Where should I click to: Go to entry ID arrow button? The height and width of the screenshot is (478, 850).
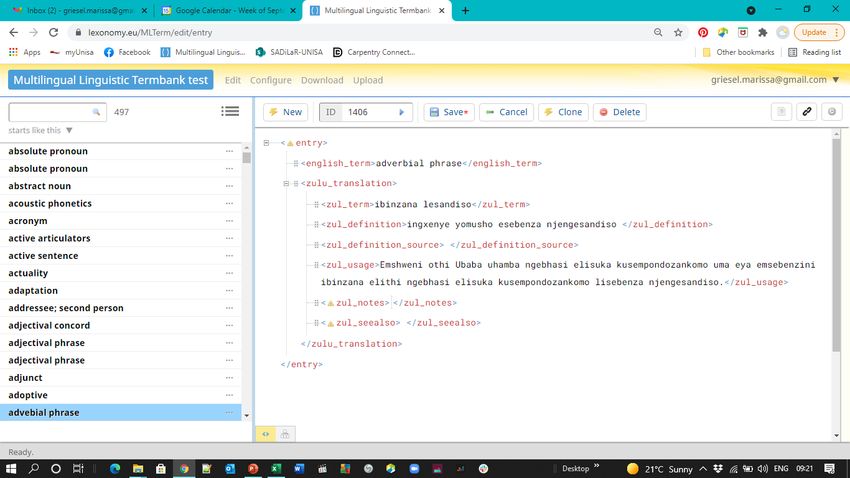point(402,112)
